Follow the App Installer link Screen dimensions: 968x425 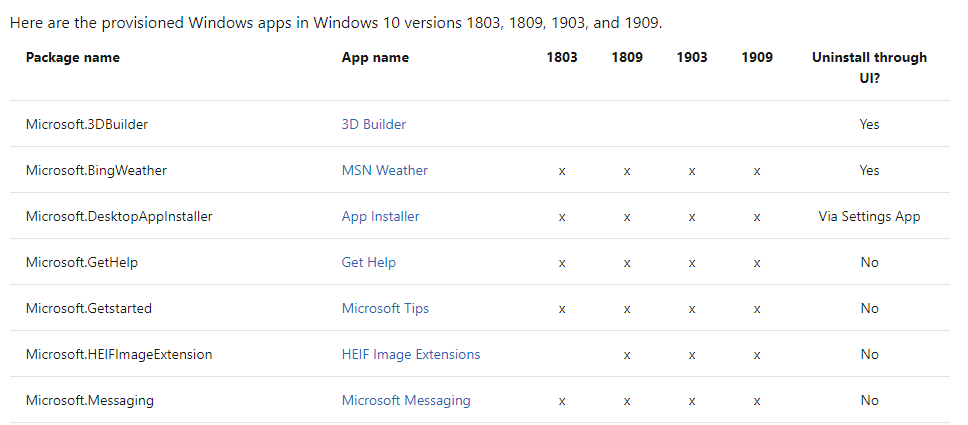pos(380,216)
